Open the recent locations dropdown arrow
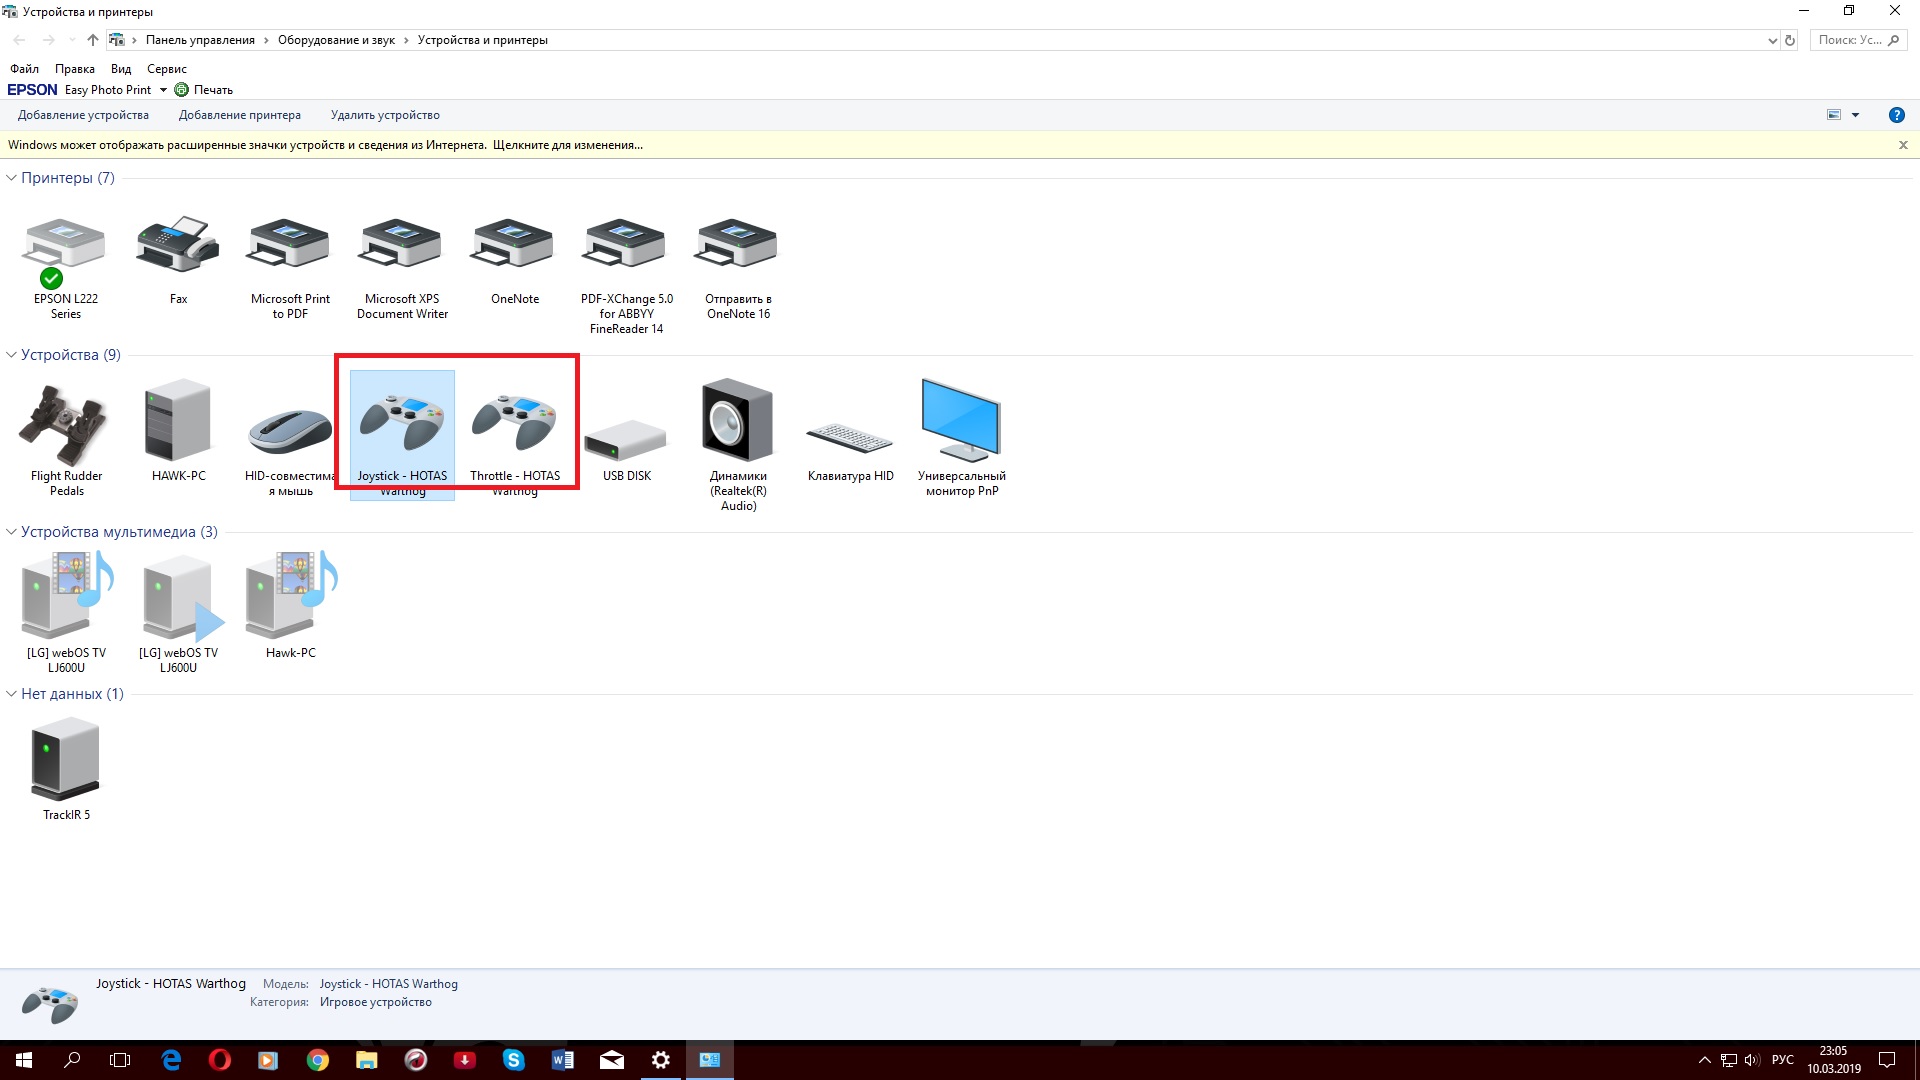 tap(71, 40)
